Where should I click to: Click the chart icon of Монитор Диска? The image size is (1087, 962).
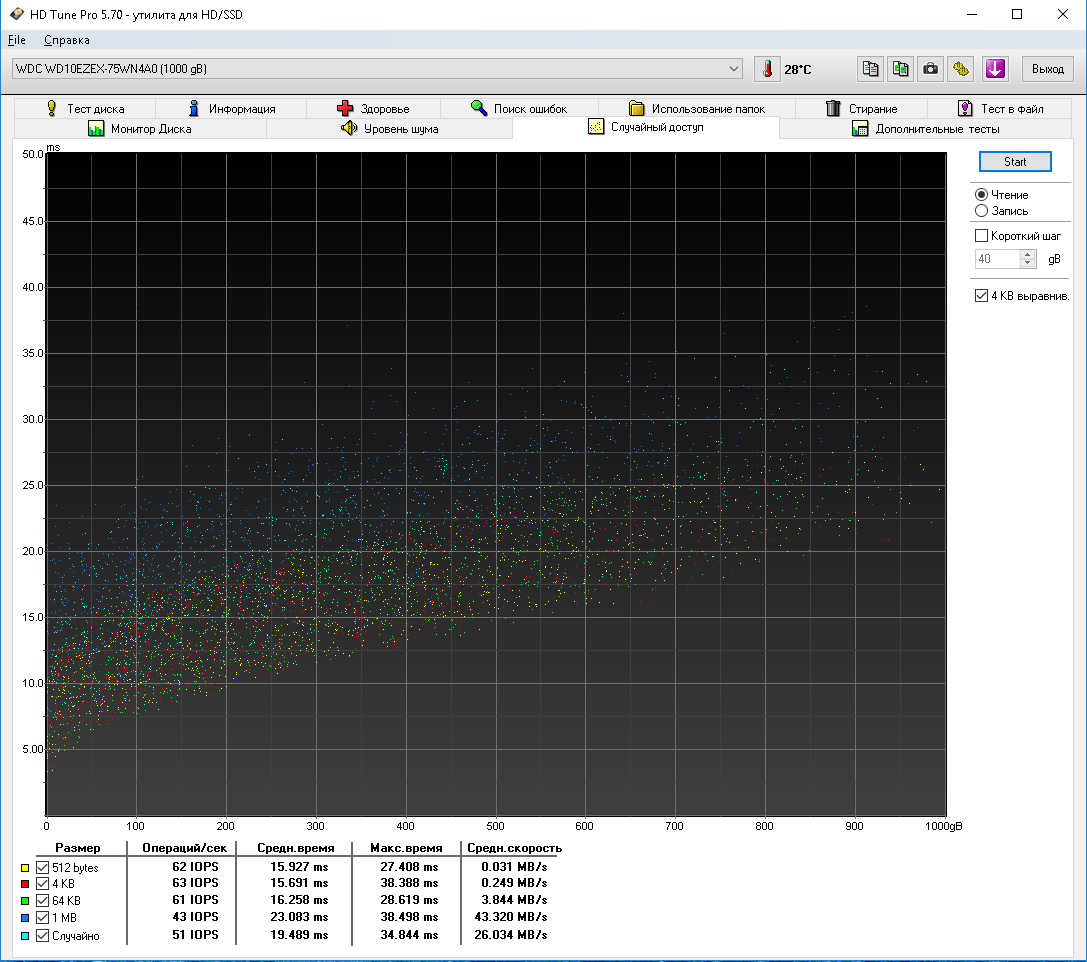(x=96, y=128)
